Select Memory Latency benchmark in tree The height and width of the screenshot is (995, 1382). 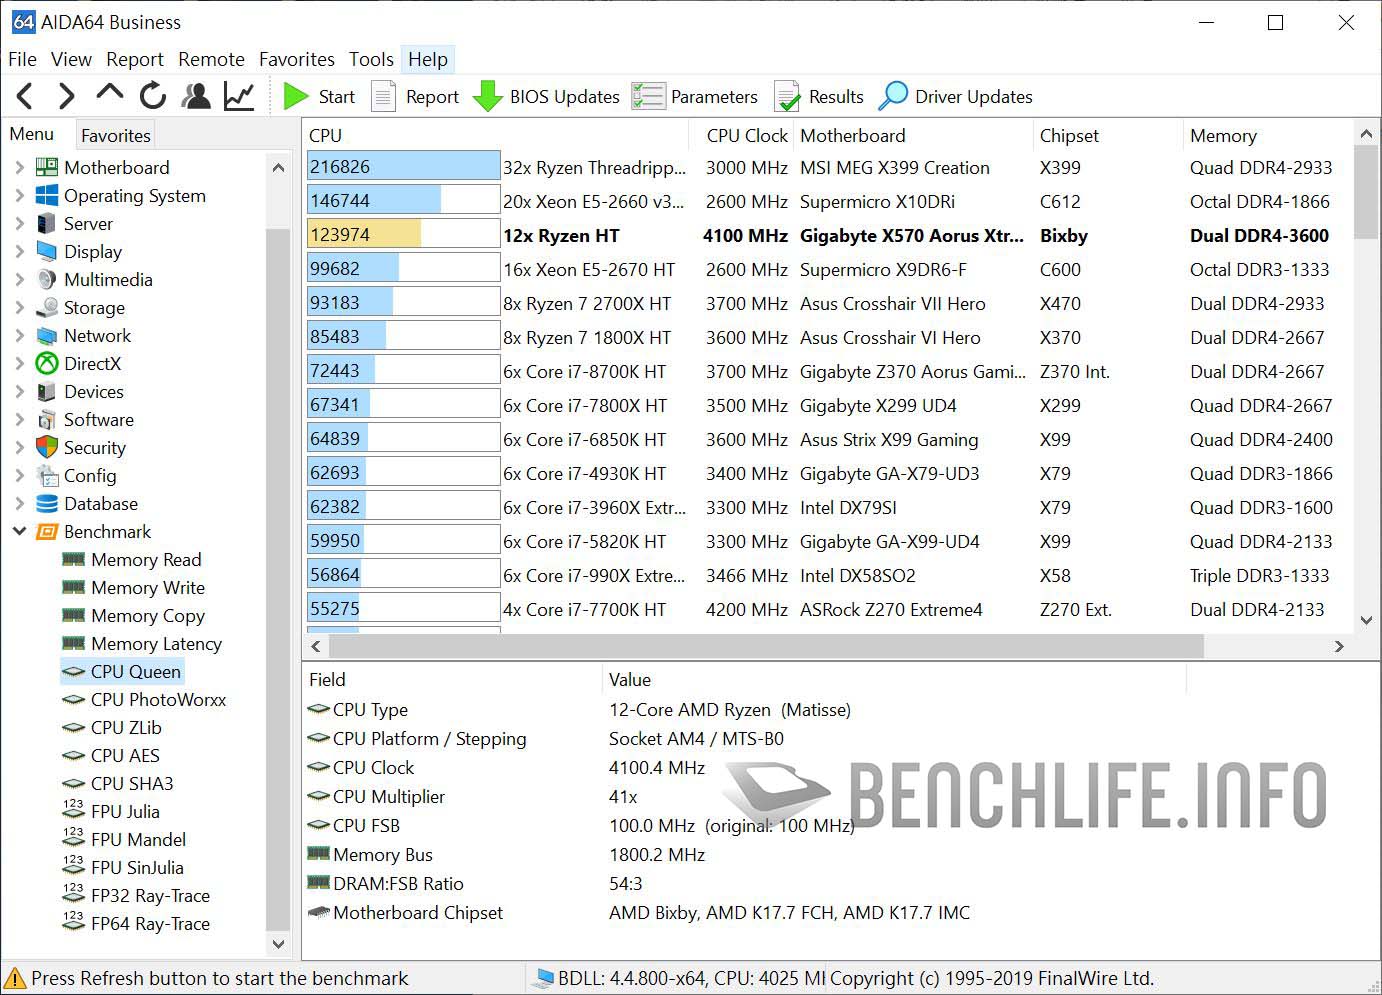pos(156,644)
